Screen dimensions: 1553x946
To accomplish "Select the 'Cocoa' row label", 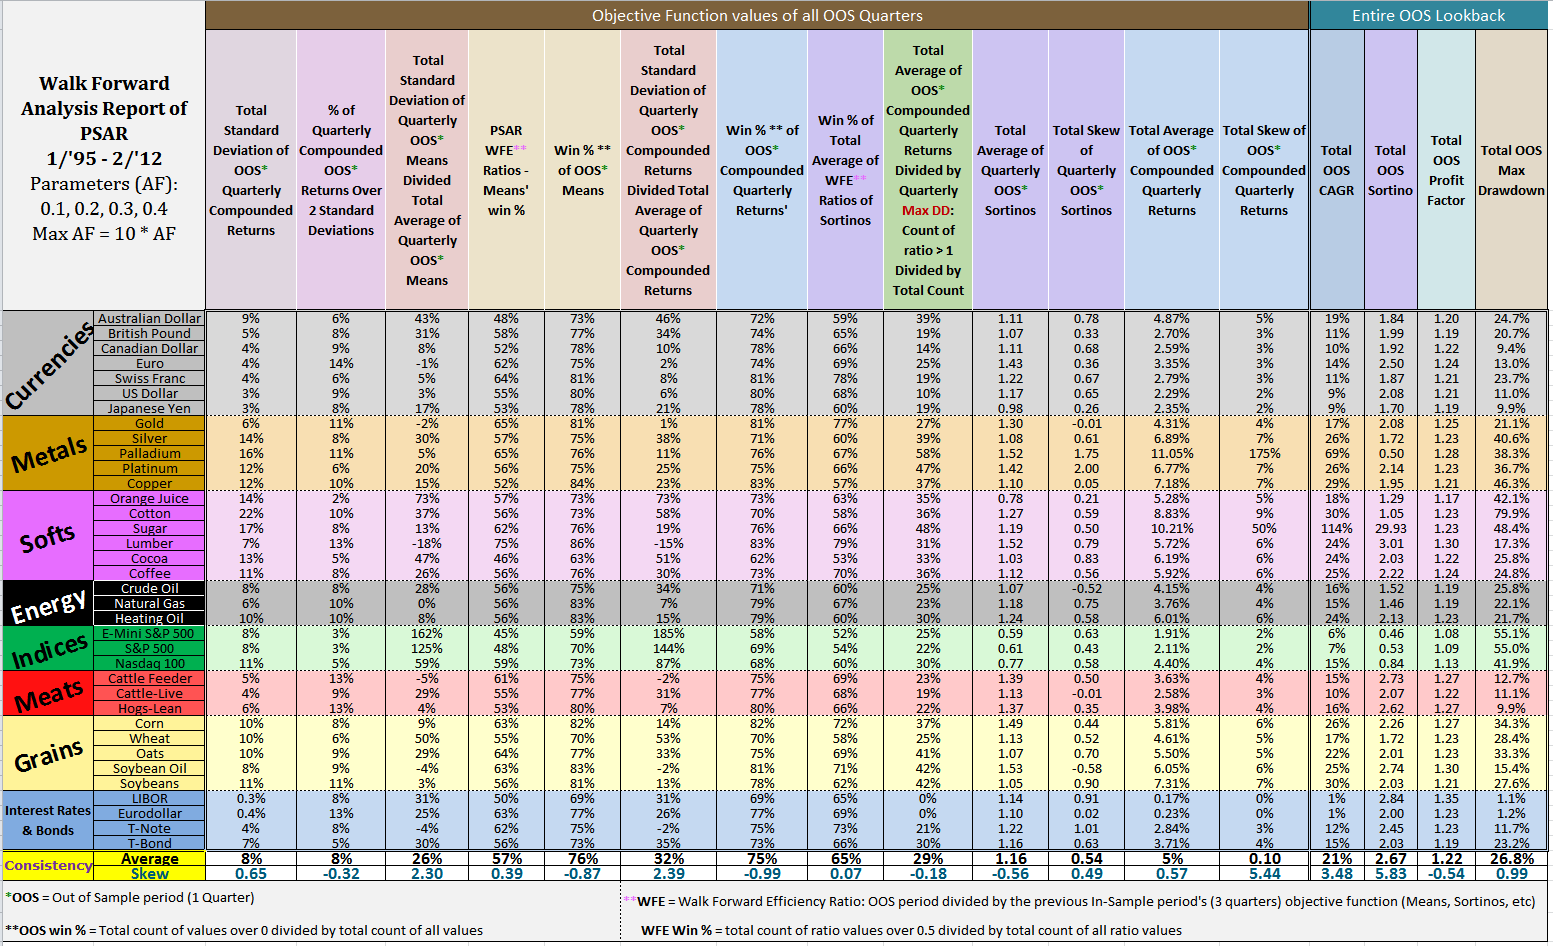I will point(149,558).
